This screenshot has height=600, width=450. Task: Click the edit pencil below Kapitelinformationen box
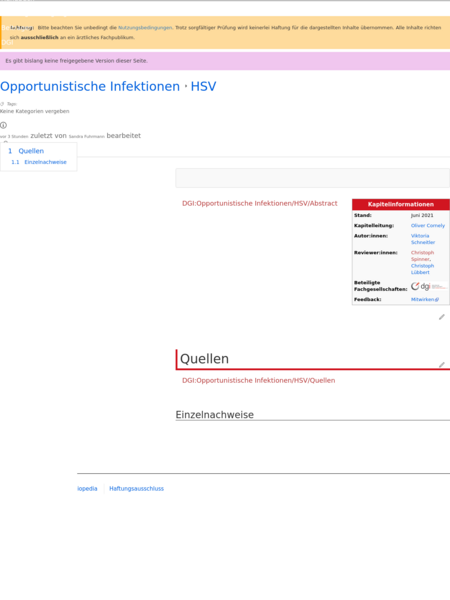point(442,317)
